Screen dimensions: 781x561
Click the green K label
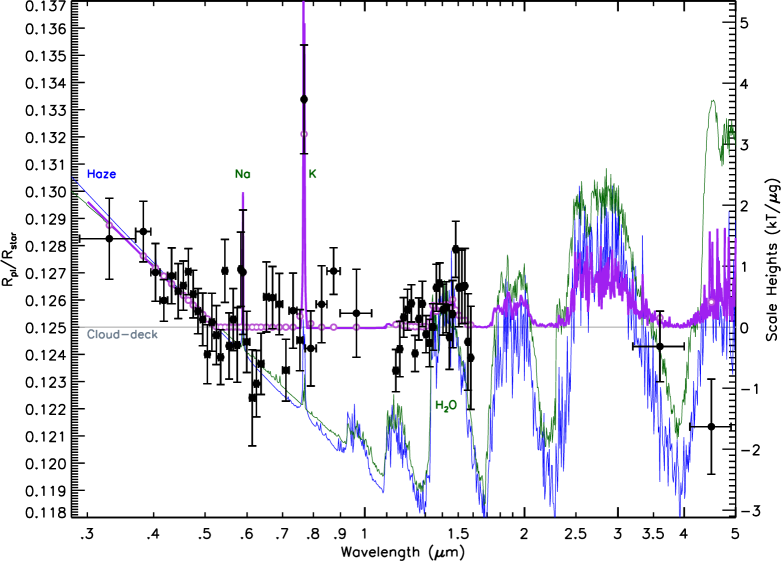pos(312,174)
